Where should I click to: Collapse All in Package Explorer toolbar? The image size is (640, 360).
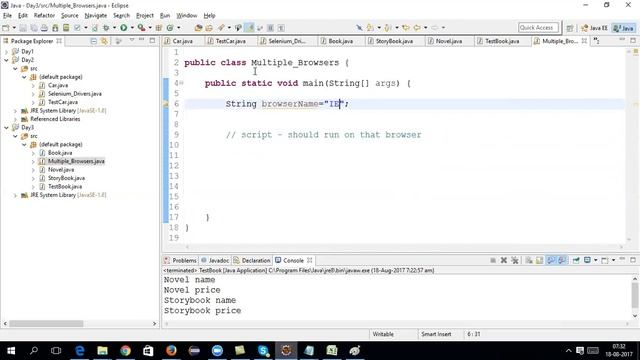[94, 41]
